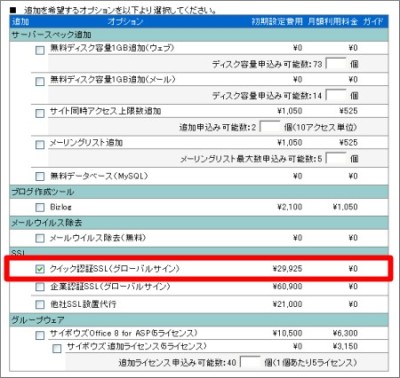Click the 初期設定費用 column header
Image resolution: width=400 pixels, height=378 pixels.
pyautogui.click(x=277, y=22)
